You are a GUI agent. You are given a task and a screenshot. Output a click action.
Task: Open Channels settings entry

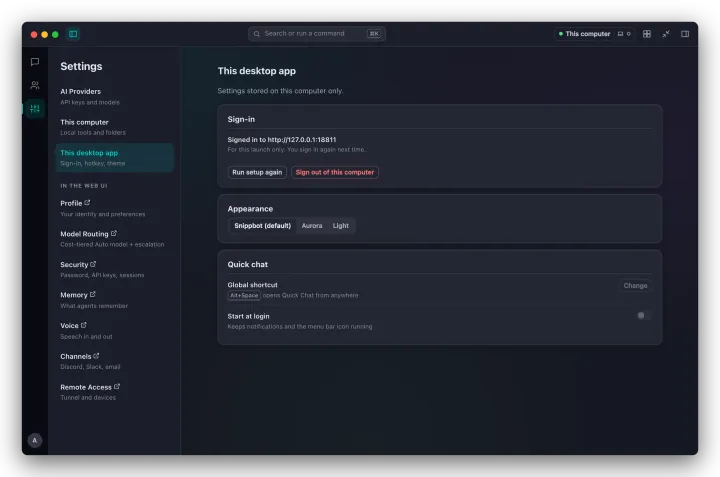pyautogui.click(x=114, y=361)
